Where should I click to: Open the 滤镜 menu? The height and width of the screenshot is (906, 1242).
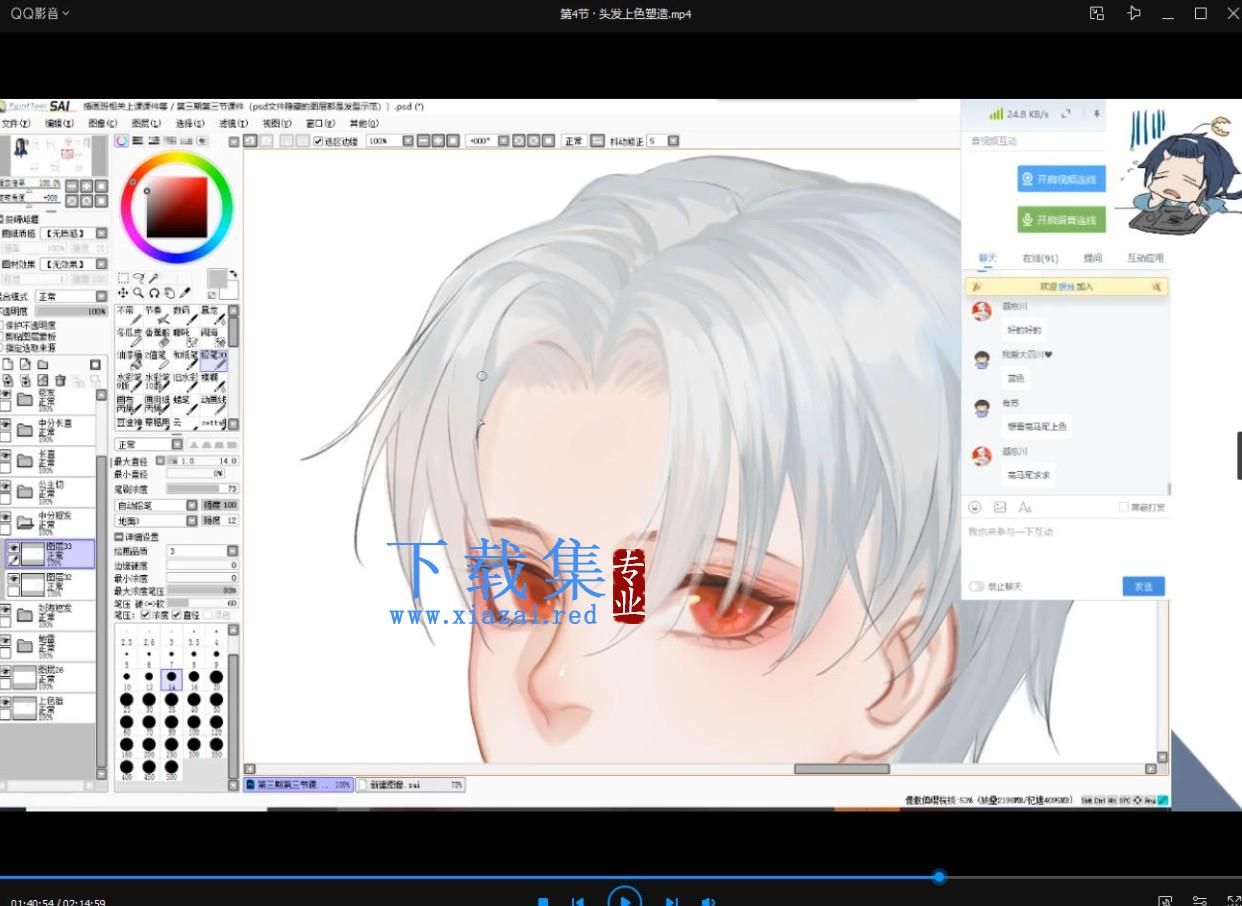(x=233, y=124)
